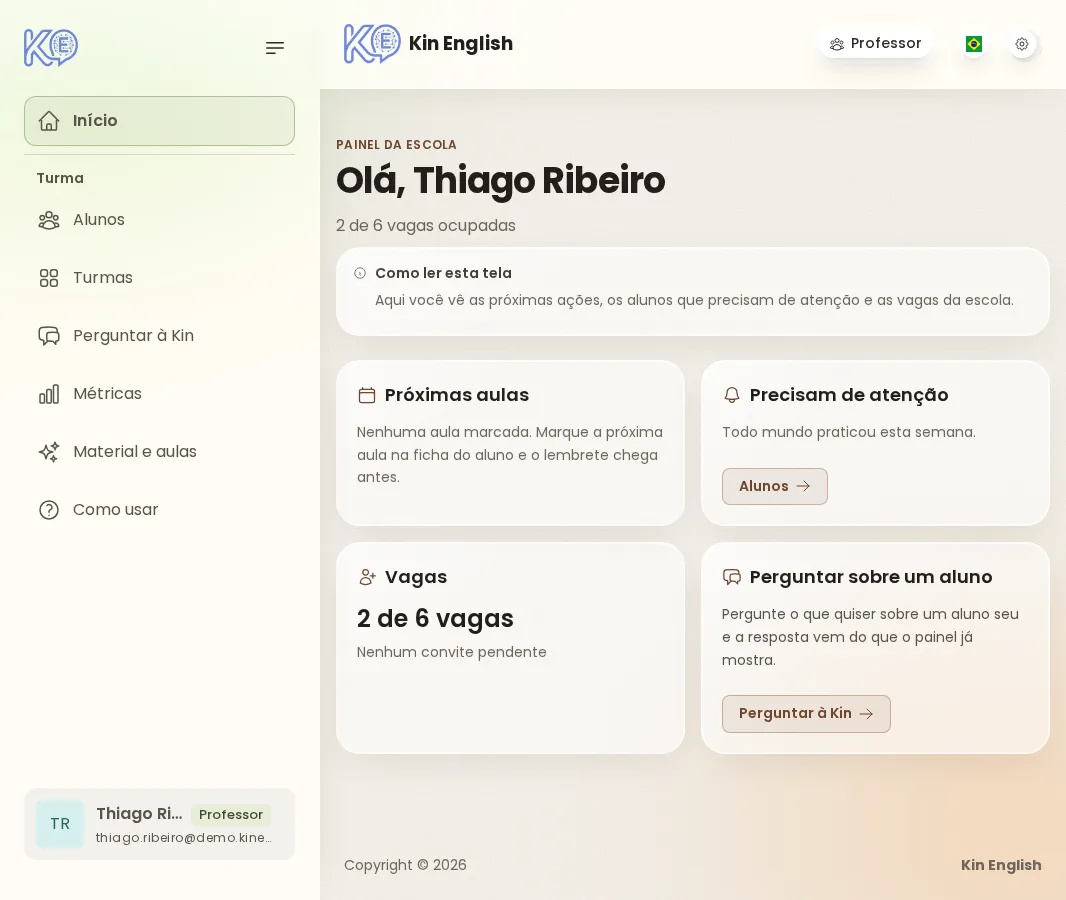The height and width of the screenshot is (900, 1066).
Task: Click '2 de 6 vagas ocupadas' subtitle
Action: (426, 226)
